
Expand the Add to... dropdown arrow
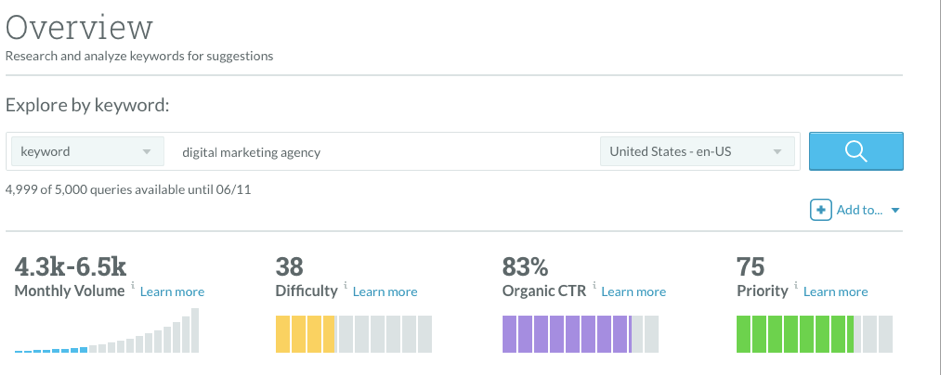pos(895,211)
